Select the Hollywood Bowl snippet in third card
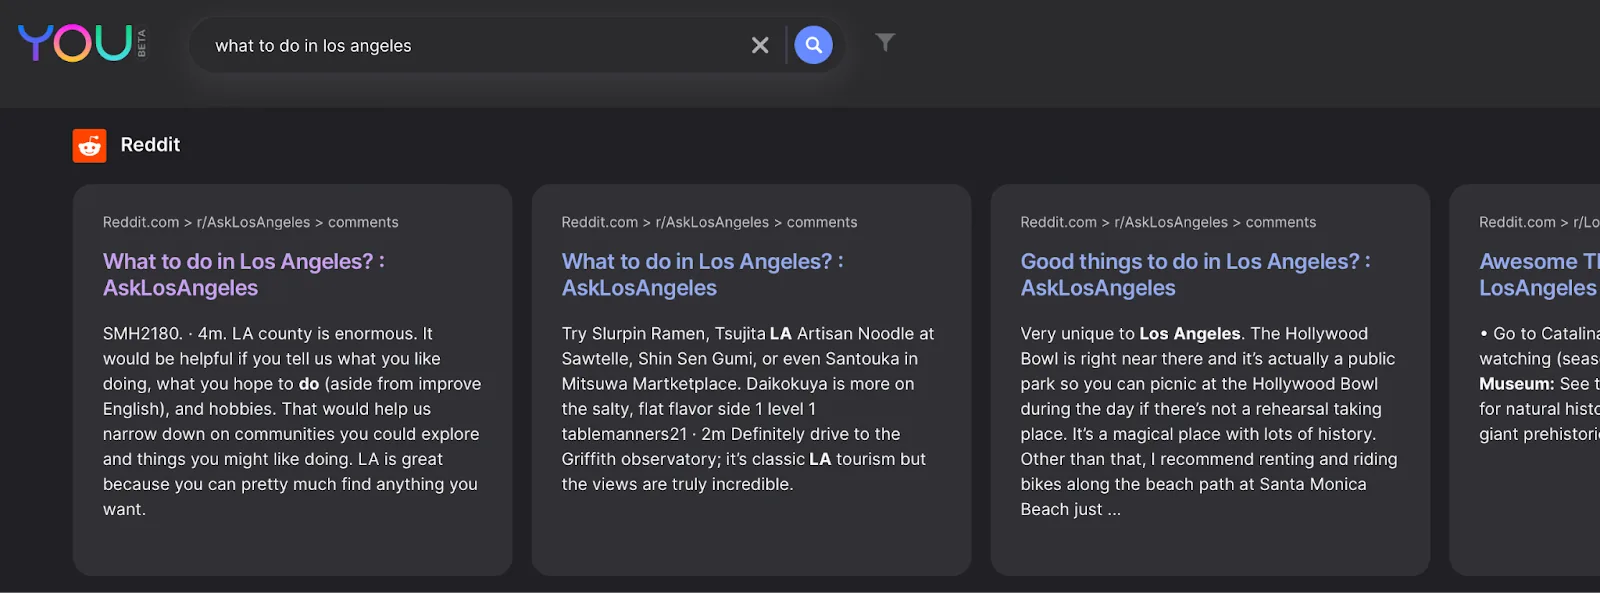Viewport: 1600px width, 593px height. 1209,421
